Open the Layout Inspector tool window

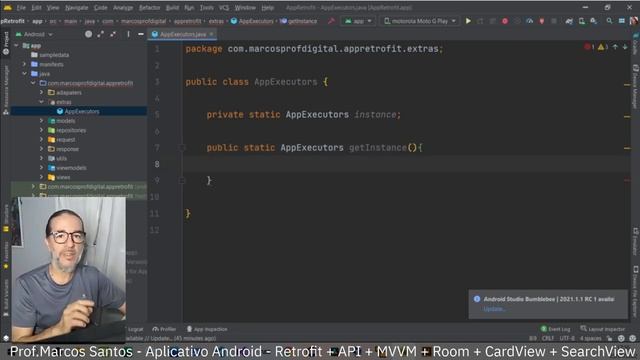(x=602, y=329)
